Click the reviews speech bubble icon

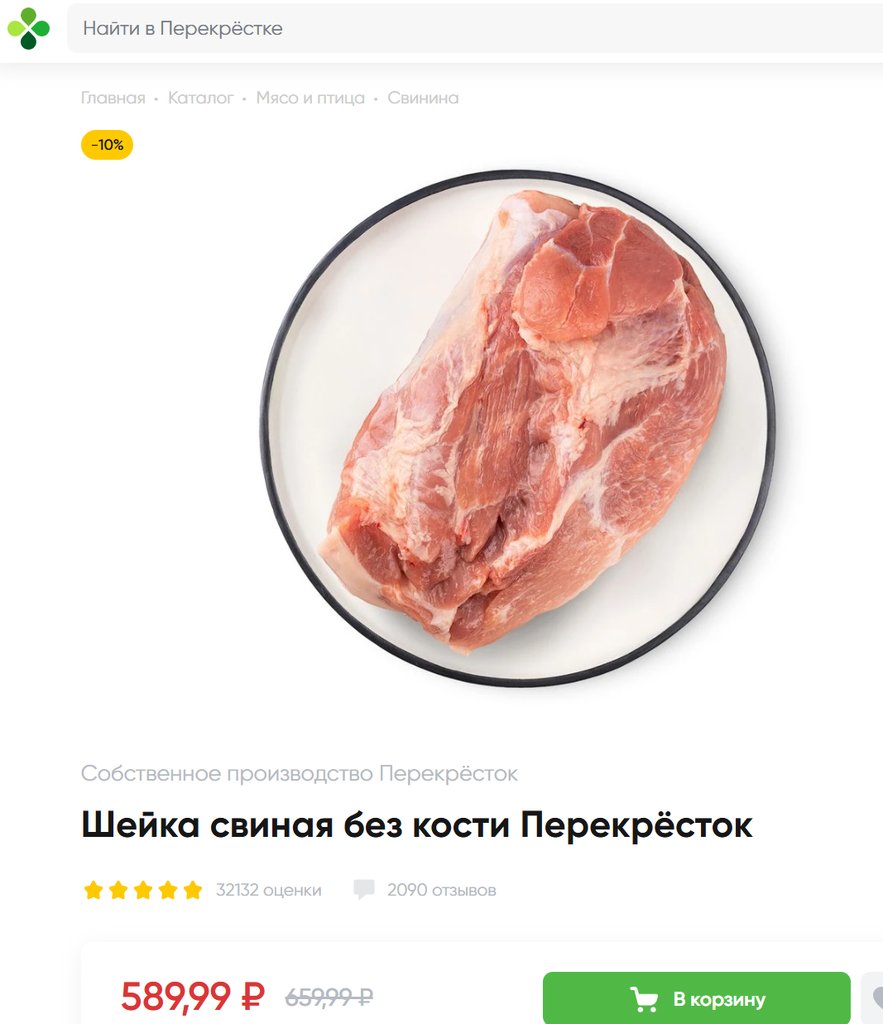coord(364,889)
